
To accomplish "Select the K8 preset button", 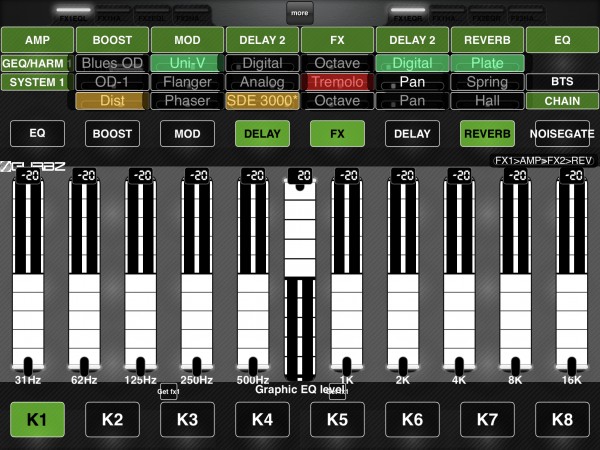I will click(x=562, y=419).
